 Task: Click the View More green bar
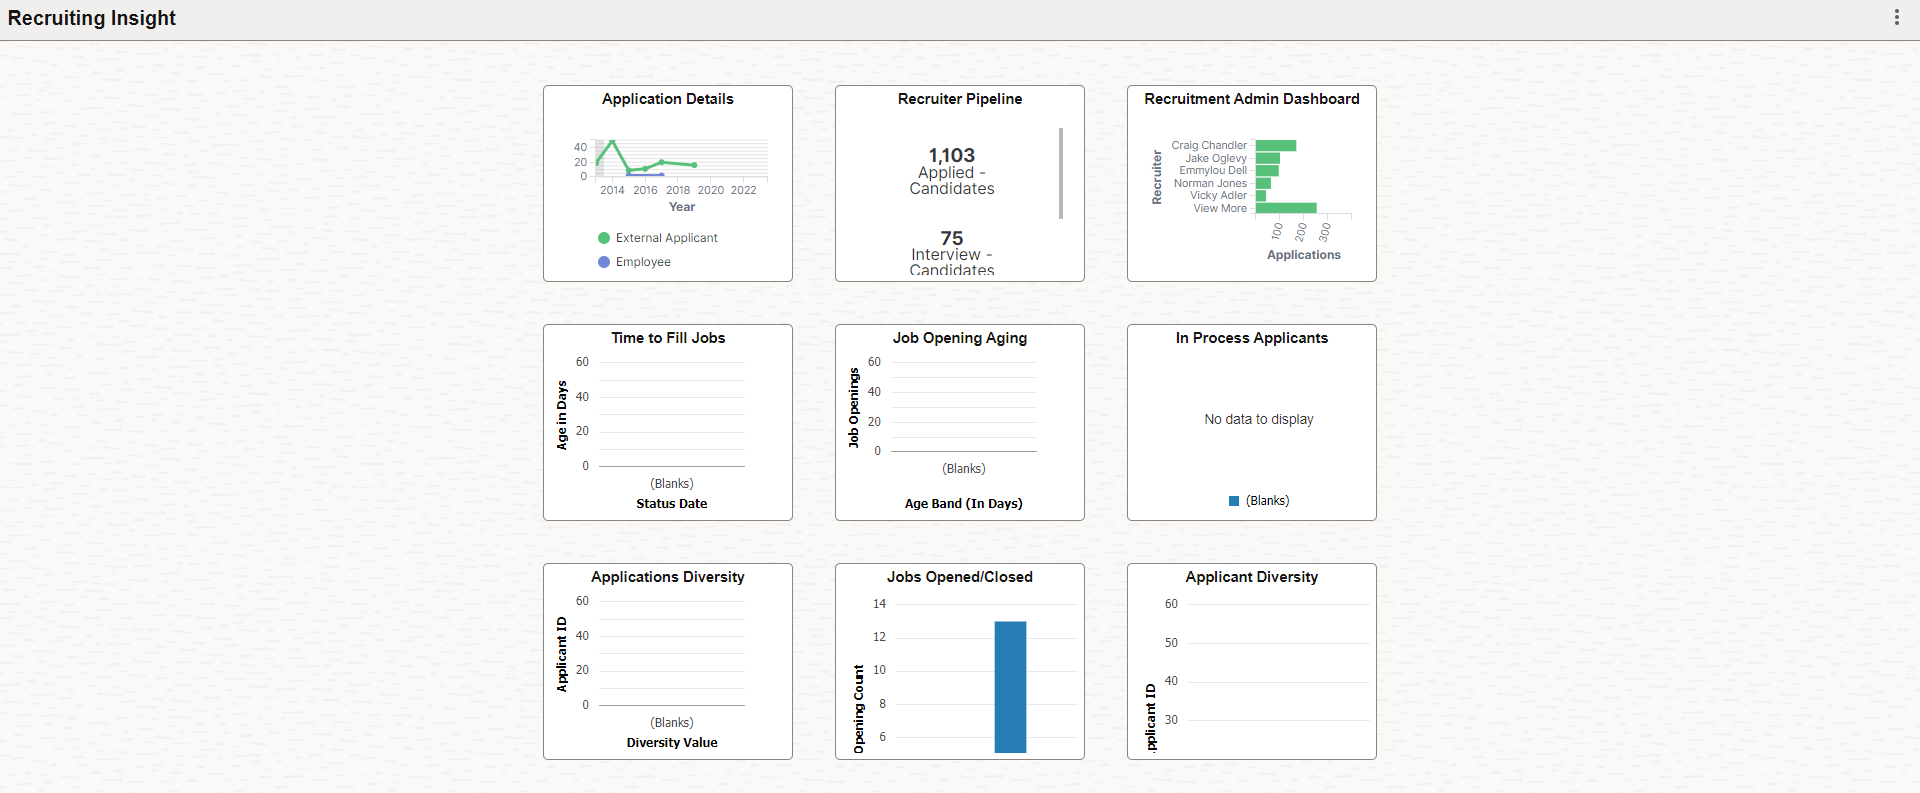point(1286,208)
